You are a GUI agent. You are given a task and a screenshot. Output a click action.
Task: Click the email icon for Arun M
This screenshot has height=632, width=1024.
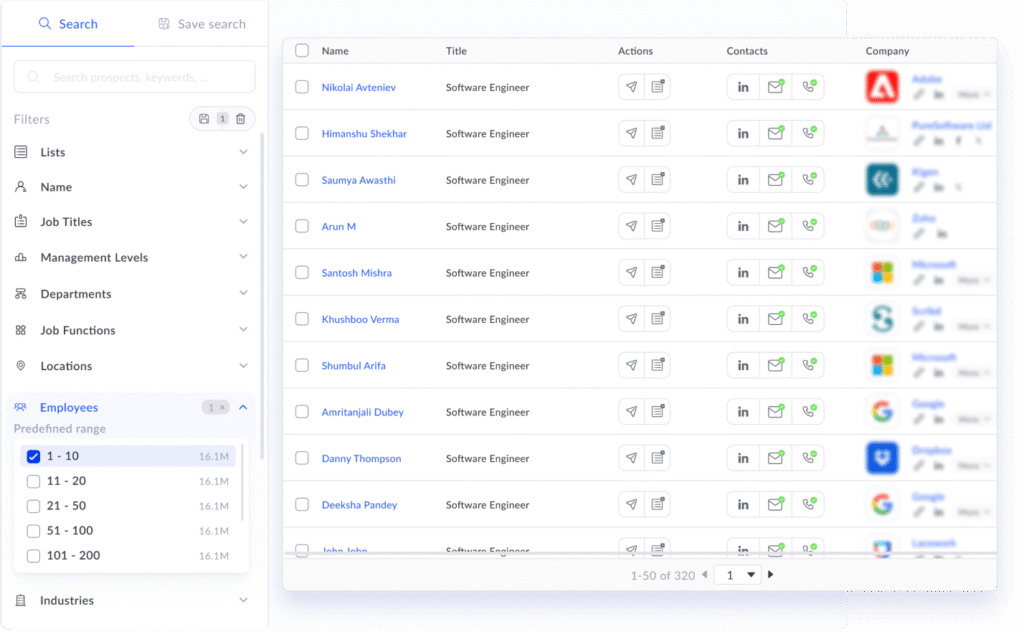tap(775, 227)
